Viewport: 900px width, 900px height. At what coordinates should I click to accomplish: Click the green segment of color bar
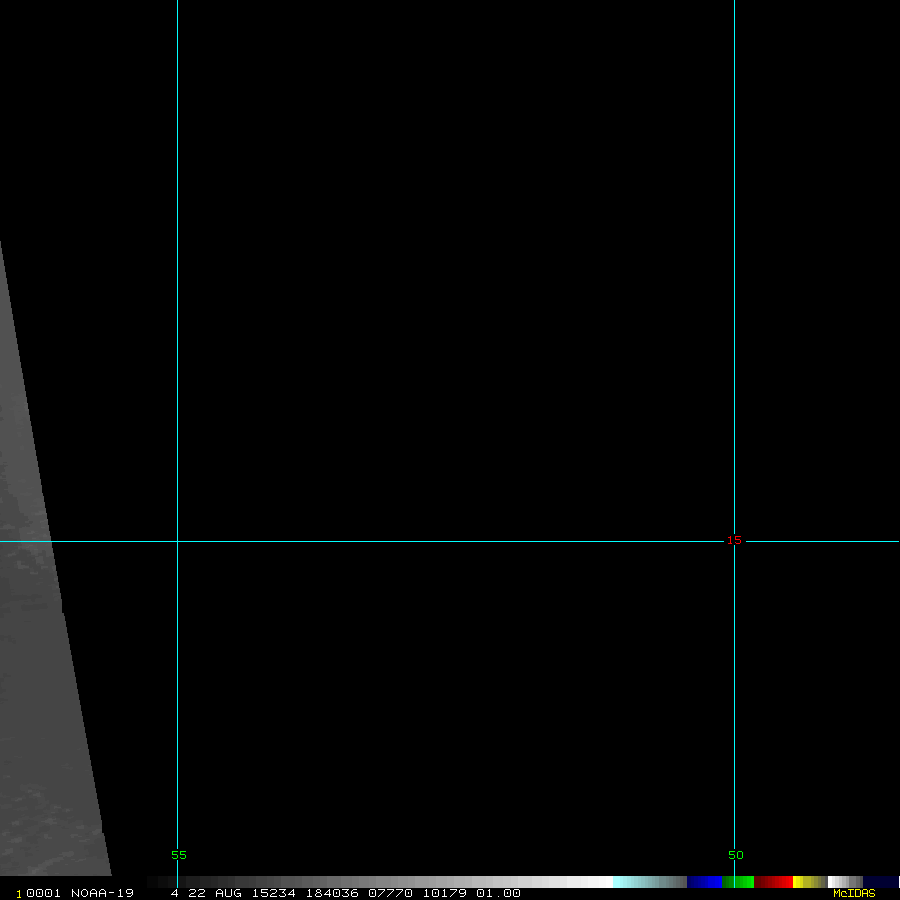tap(741, 882)
